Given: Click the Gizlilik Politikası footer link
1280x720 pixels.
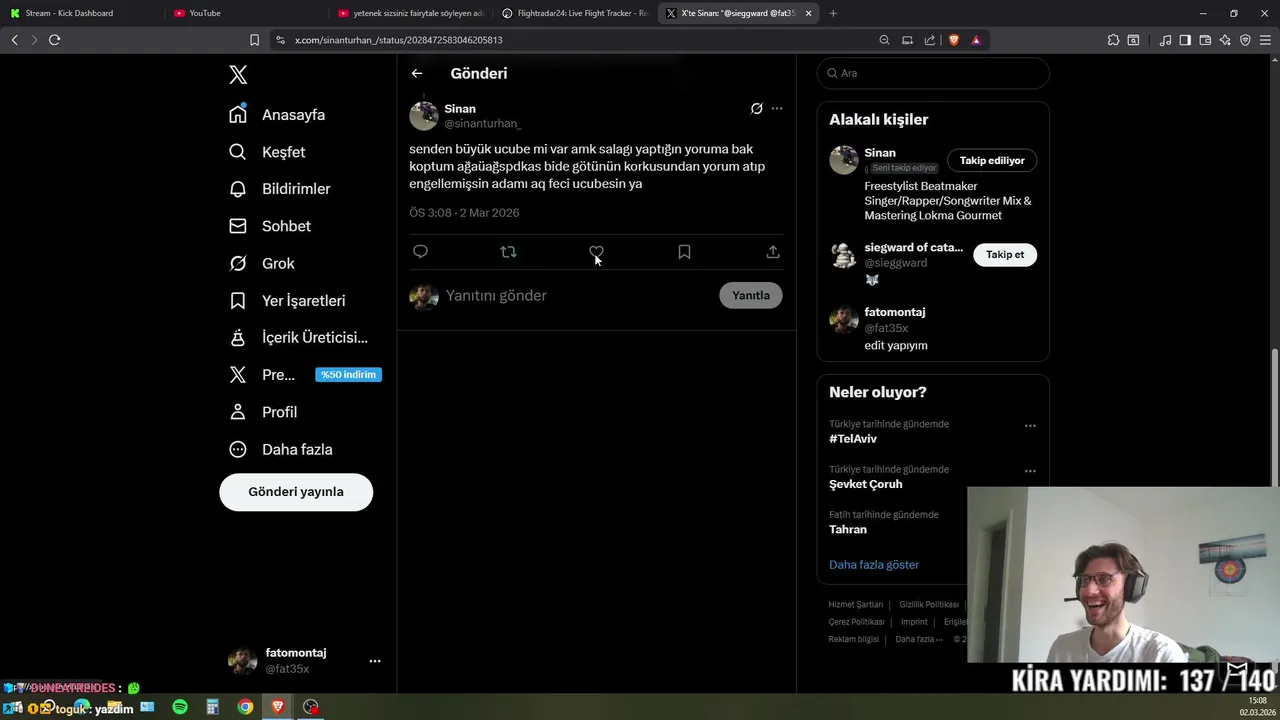Looking at the screenshot, I should point(929,604).
